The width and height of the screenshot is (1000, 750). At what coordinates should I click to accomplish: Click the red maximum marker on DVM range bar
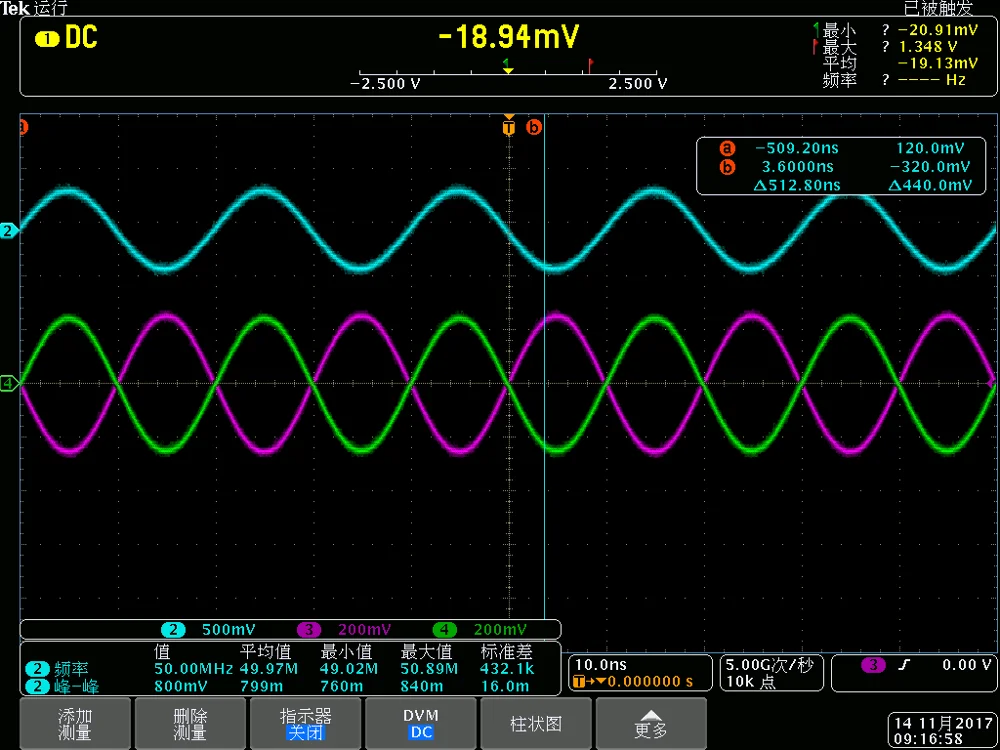pyautogui.click(x=591, y=64)
